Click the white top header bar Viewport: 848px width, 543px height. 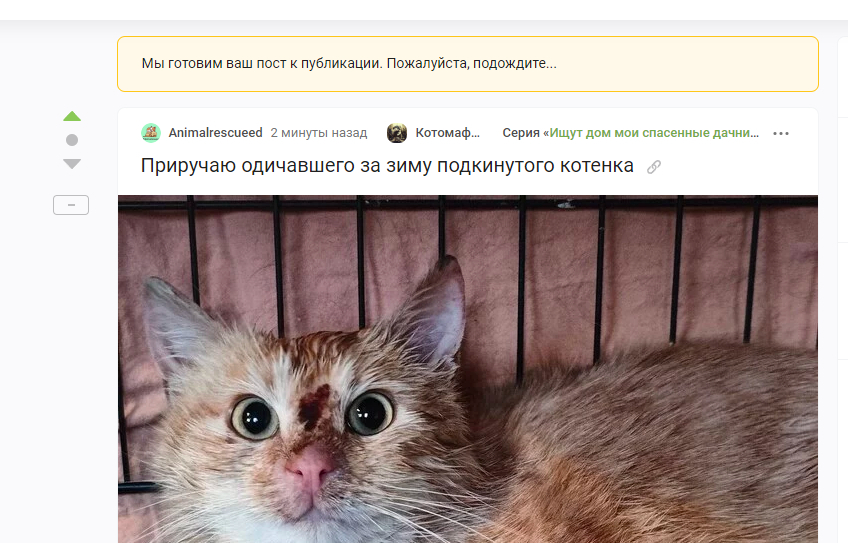[424, 10]
